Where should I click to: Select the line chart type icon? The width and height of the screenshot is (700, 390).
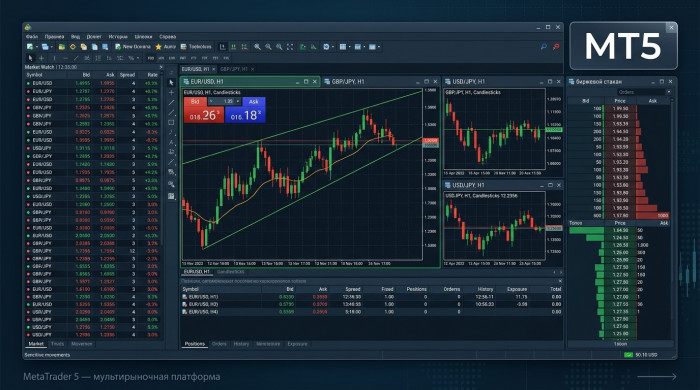[244, 46]
